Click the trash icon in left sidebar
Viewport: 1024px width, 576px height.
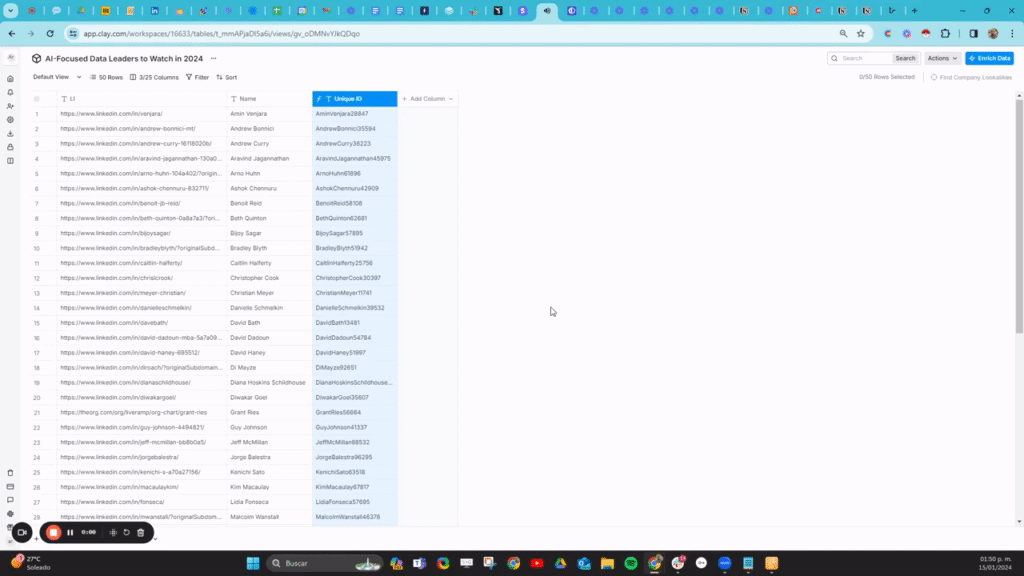pyautogui.click(x=10, y=472)
